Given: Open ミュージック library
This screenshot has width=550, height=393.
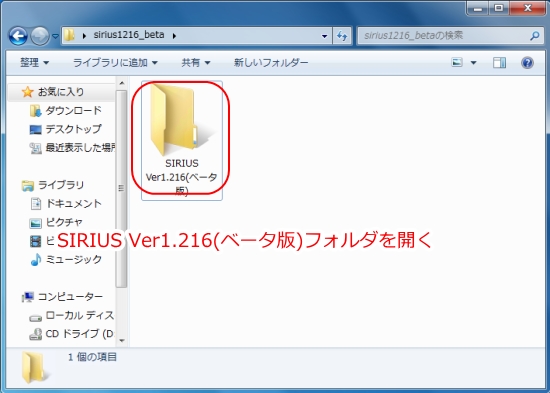Looking at the screenshot, I should 74,259.
